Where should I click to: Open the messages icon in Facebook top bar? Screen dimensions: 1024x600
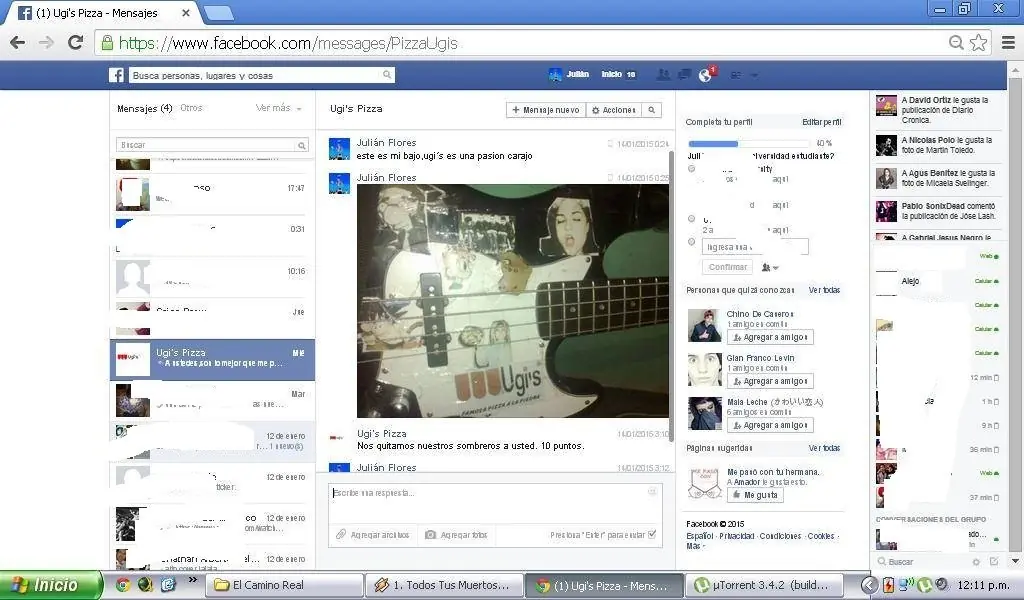[x=684, y=74]
